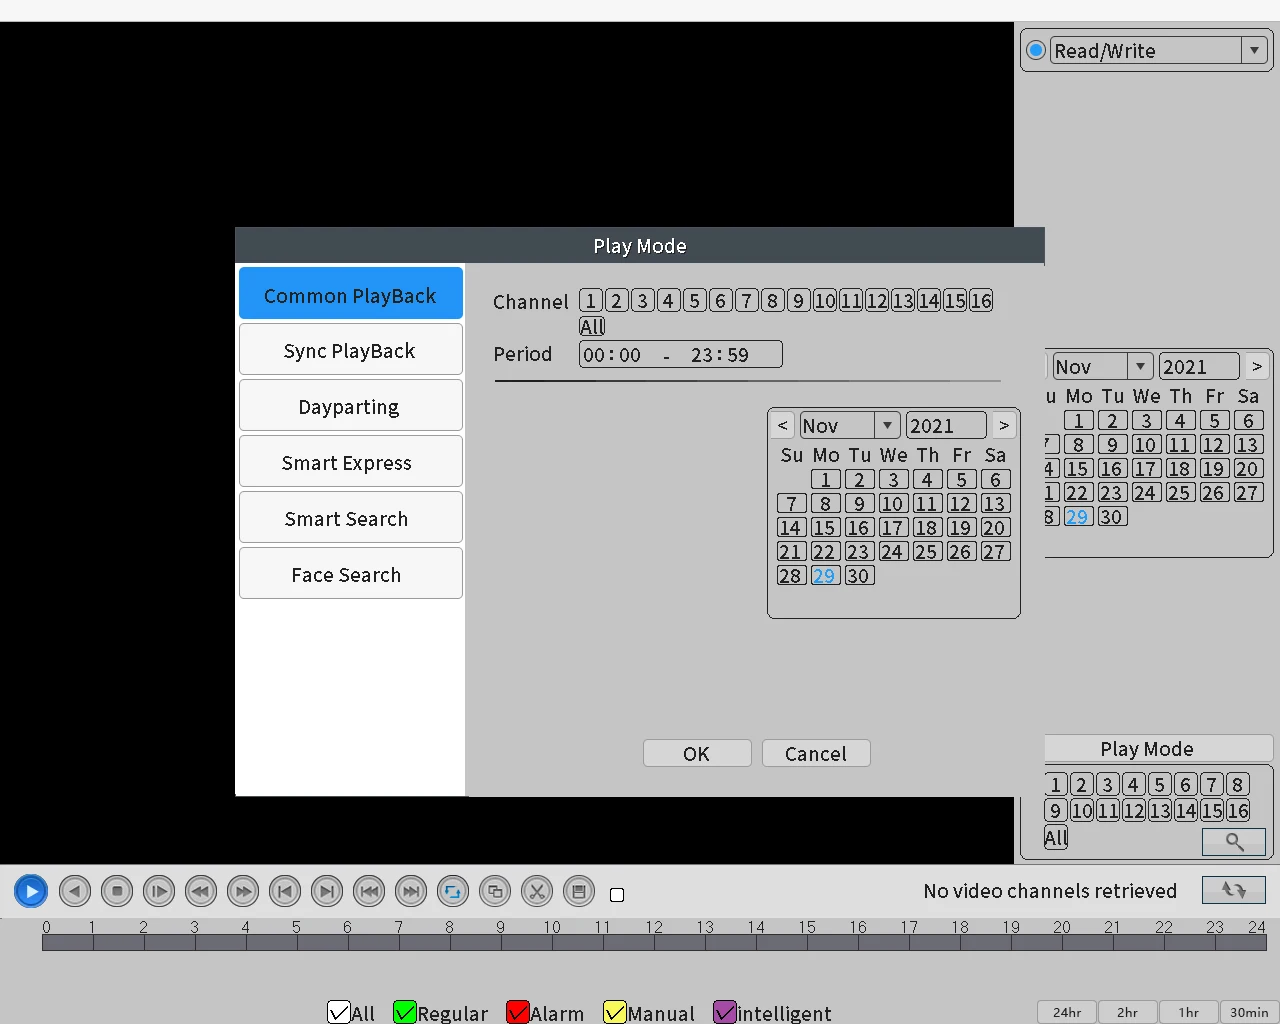Click the Period time range field

coord(680,355)
